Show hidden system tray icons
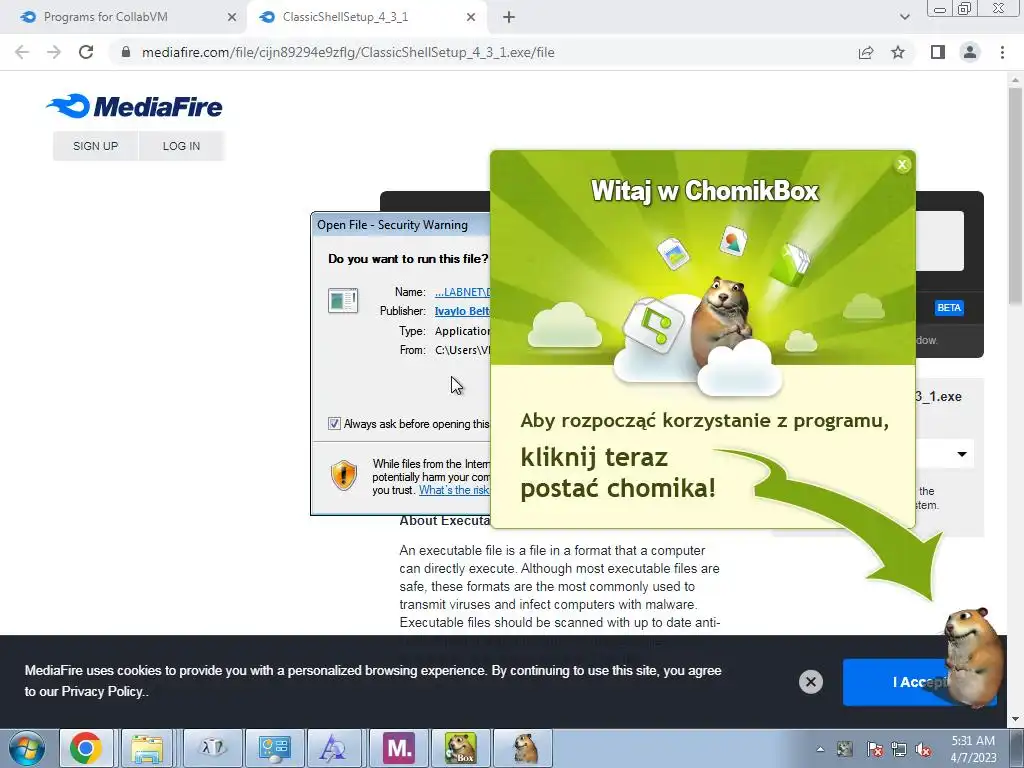 coord(820,749)
